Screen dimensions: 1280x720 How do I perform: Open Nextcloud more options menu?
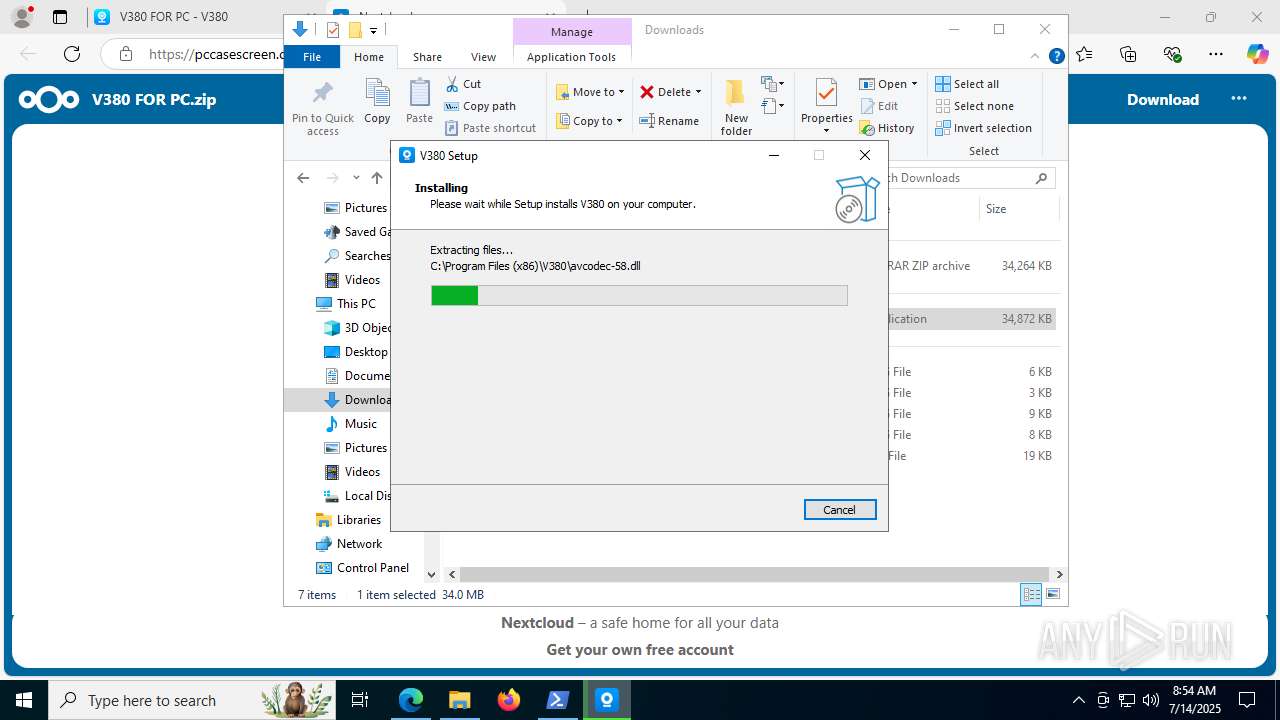1239,99
